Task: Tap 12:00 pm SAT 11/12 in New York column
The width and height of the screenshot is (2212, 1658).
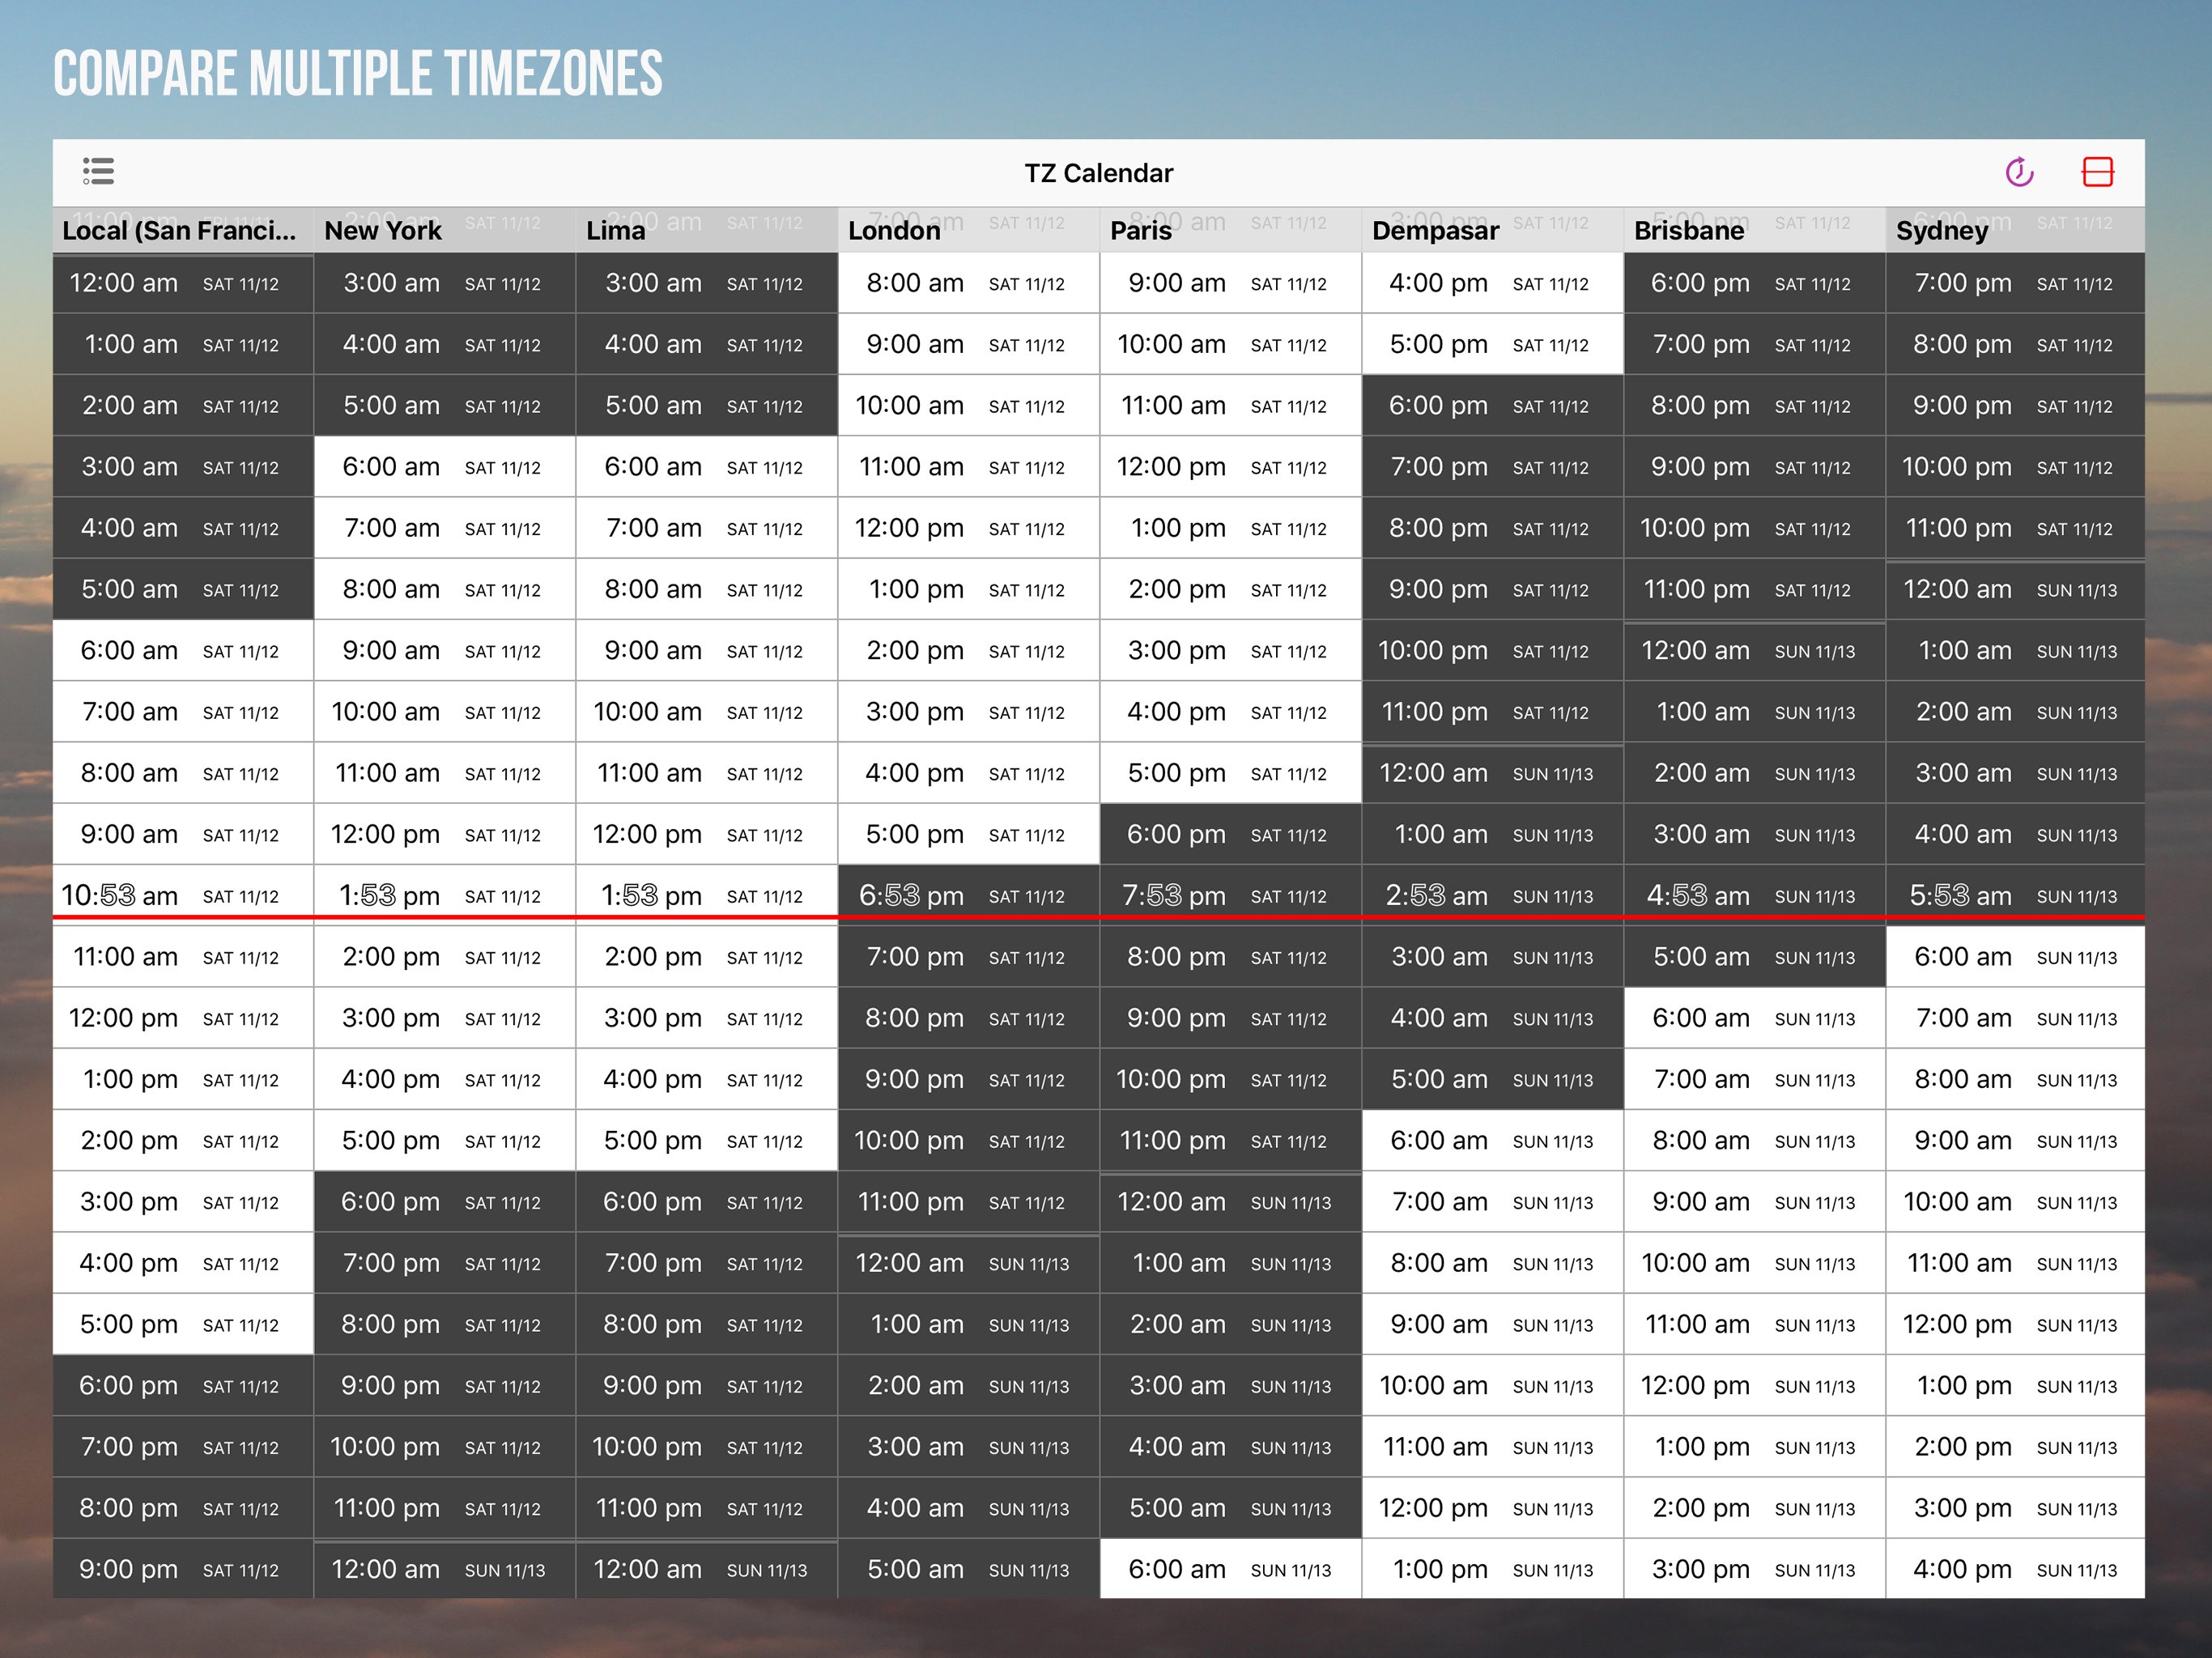Action: point(445,834)
